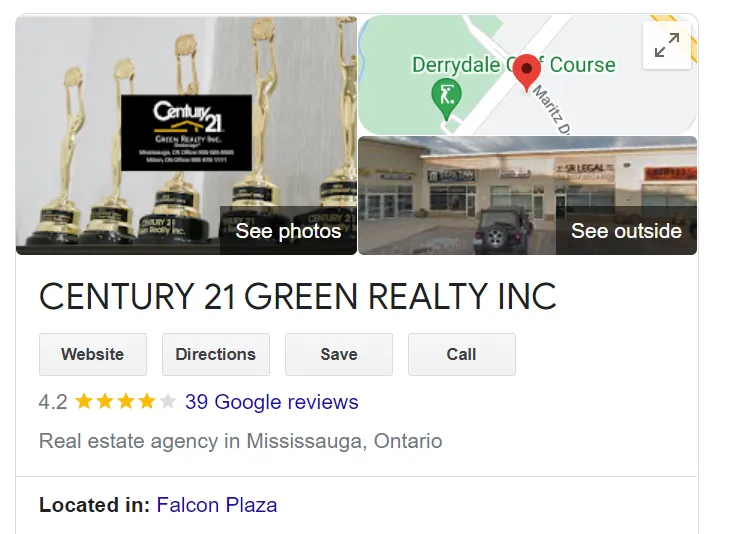Call Century 21 Green Realty
The height and width of the screenshot is (534, 732).
click(x=462, y=354)
